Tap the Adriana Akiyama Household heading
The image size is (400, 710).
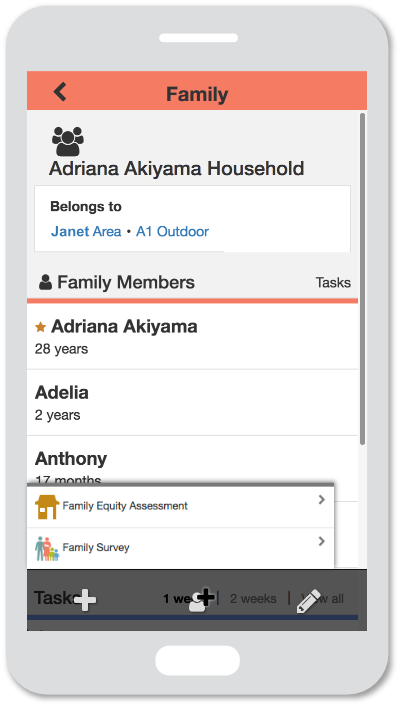click(x=177, y=168)
